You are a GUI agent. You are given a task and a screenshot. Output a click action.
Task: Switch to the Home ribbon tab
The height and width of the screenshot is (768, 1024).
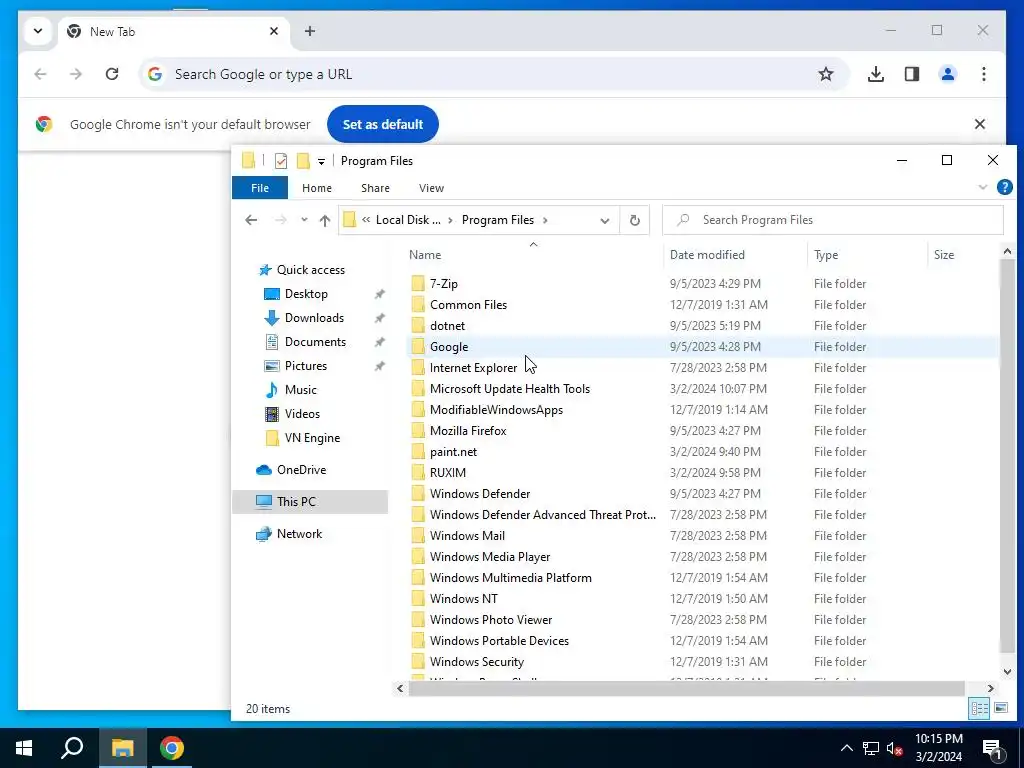(317, 188)
